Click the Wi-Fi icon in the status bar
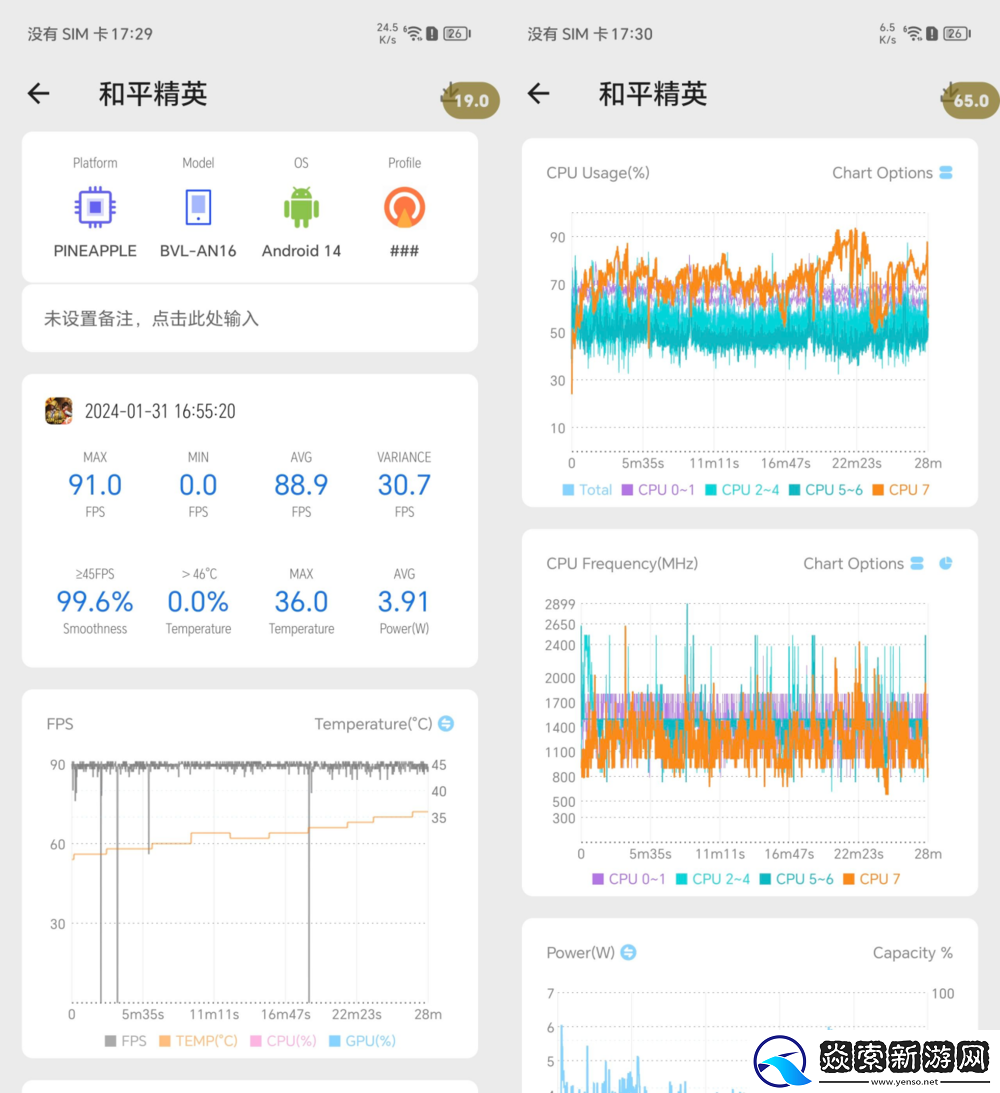The image size is (1000, 1093). 415,31
